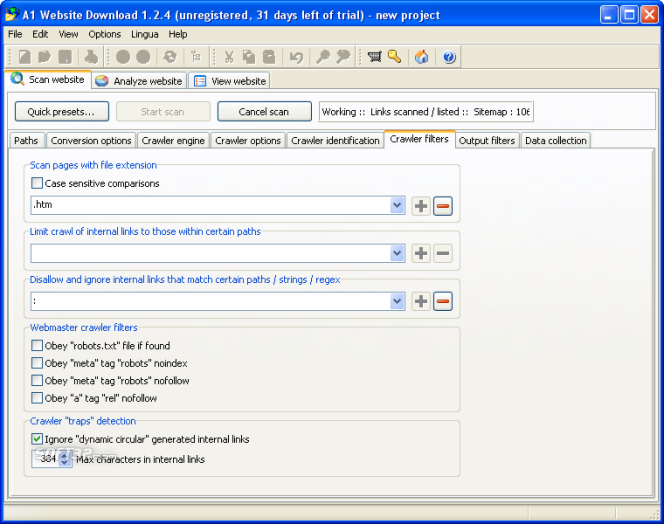
Task: Switch to the View website tab
Action: [x=230, y=81]
